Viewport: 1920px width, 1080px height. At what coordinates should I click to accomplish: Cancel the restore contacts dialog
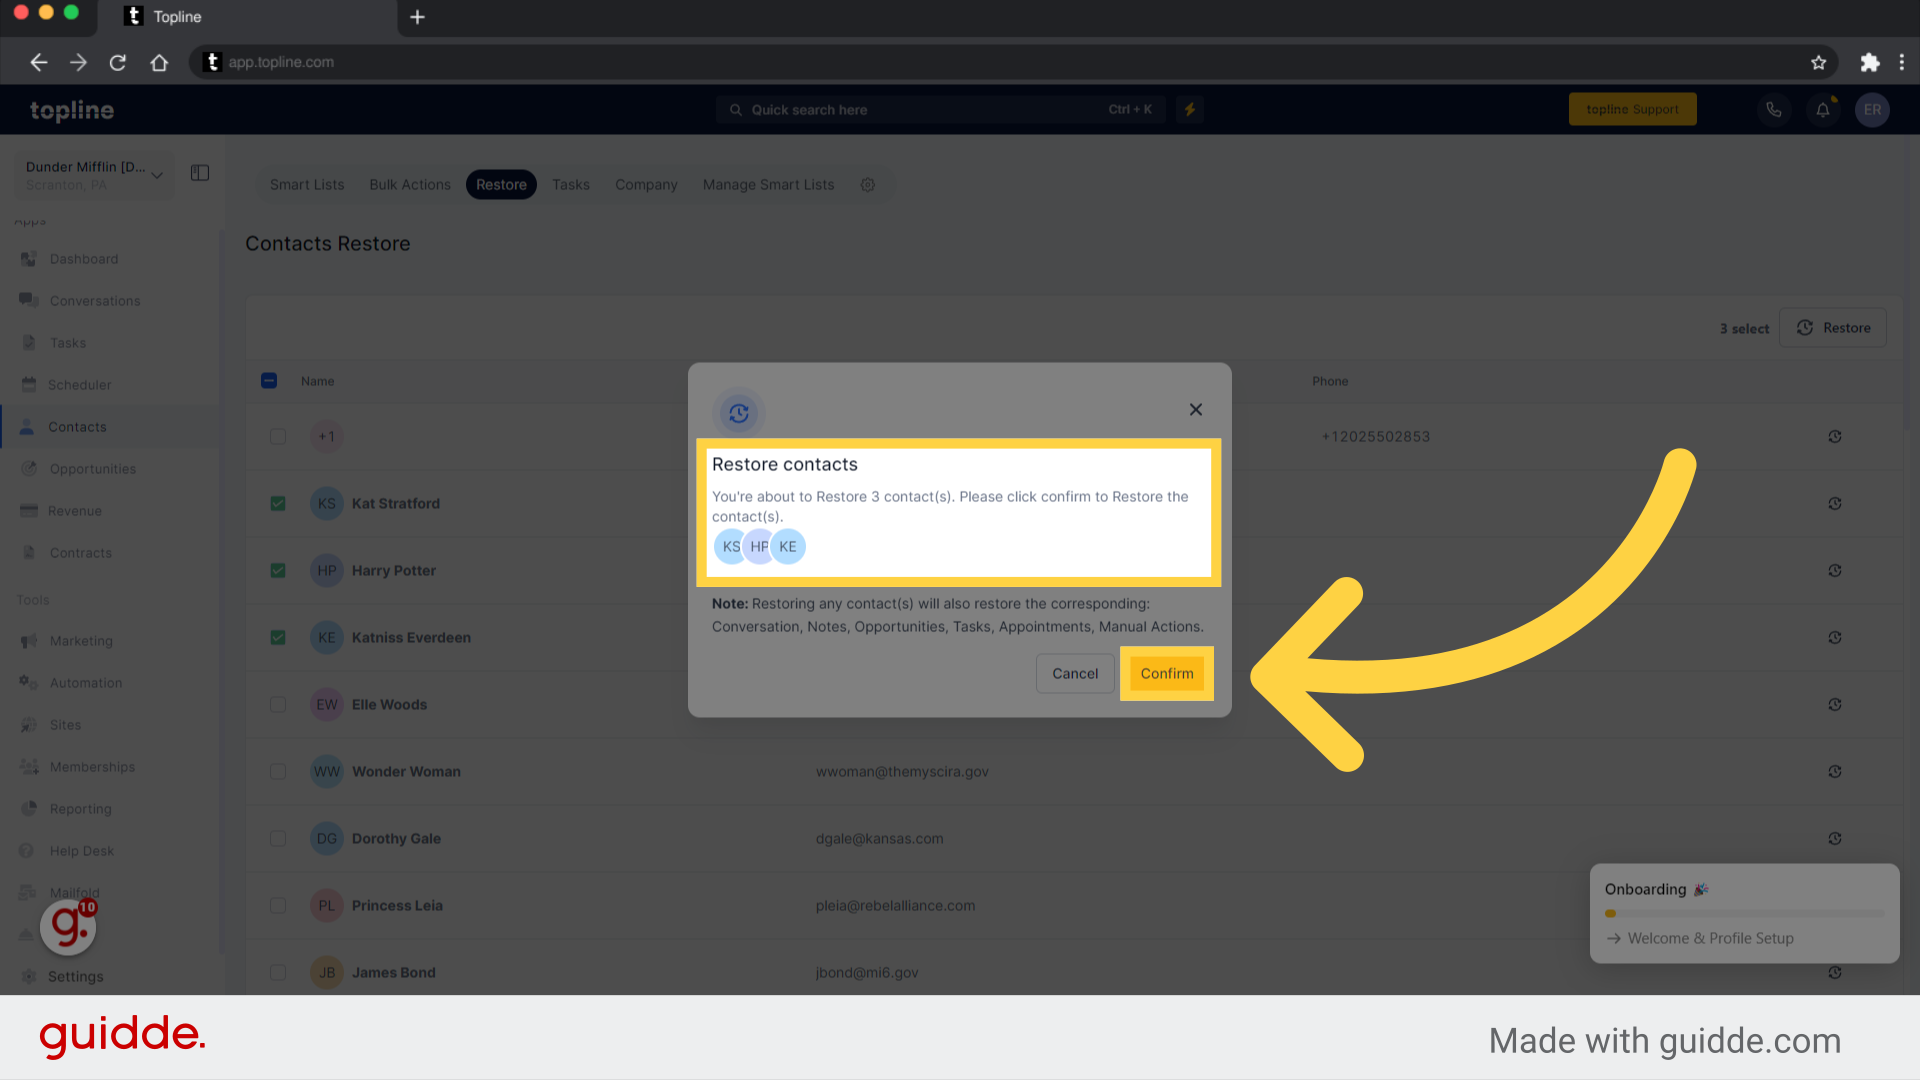tap(1075, 673)
